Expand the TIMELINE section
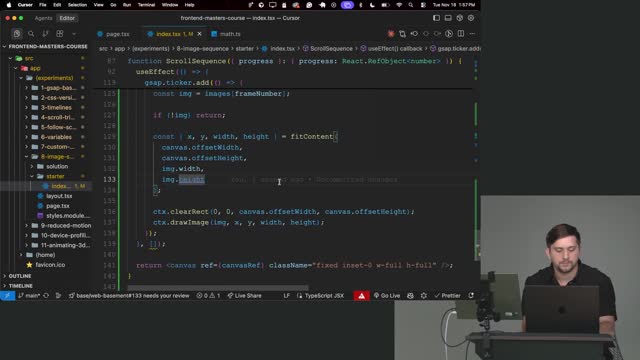640x360 pixels. 20,286
